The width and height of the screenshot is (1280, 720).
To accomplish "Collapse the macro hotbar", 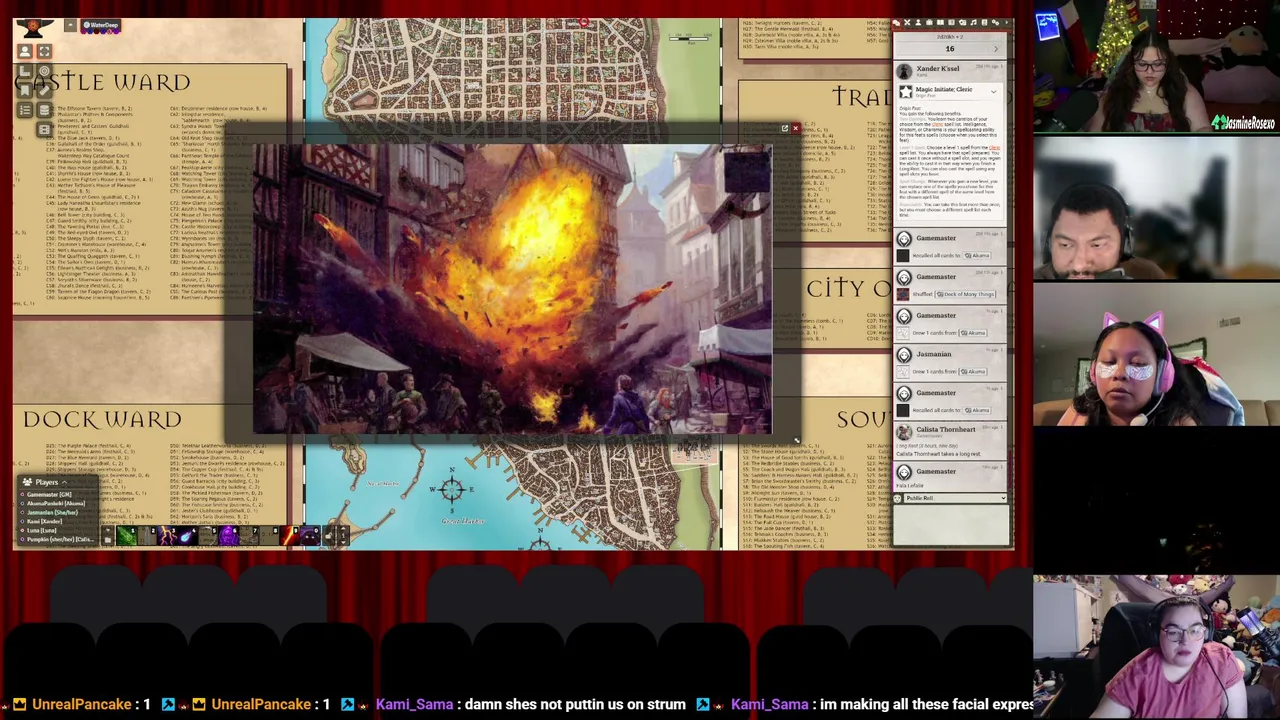I will pyautogui.click(x=108, y=529).
